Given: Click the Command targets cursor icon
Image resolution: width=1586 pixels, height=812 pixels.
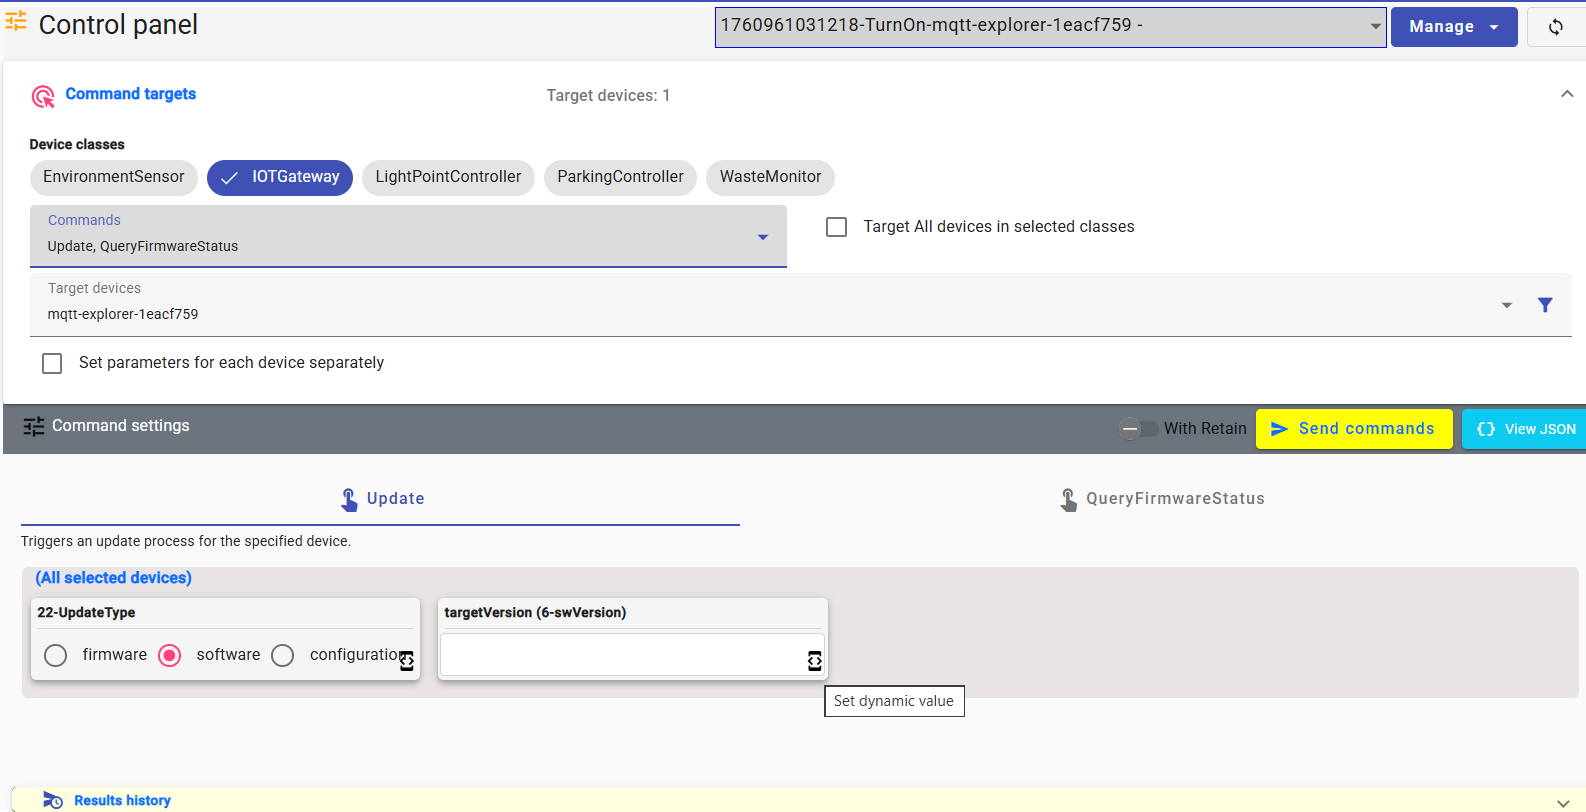Looking at the screenshot, I should click(x=43, y=96).
